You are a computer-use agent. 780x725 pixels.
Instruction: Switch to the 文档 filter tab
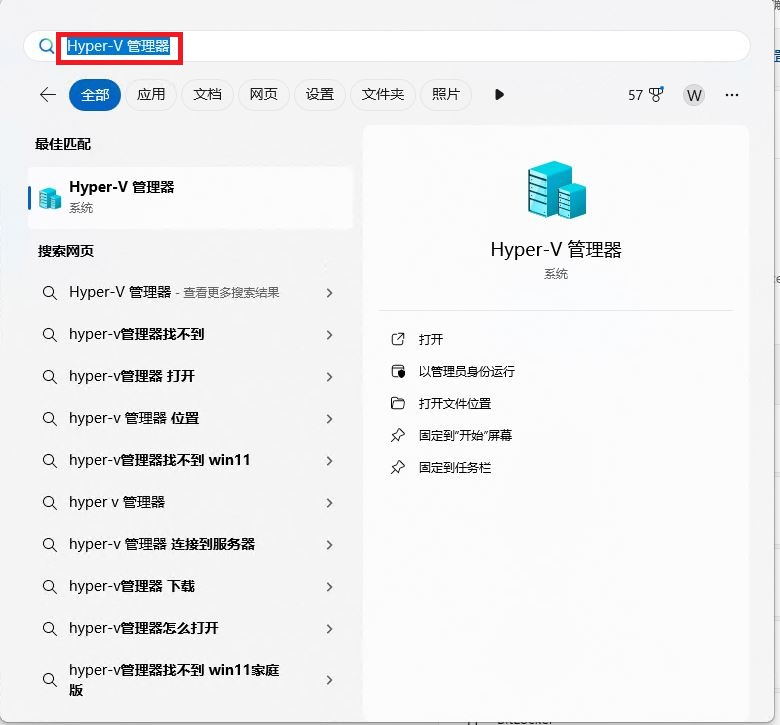pyautogui.click(x=207, y=95)
